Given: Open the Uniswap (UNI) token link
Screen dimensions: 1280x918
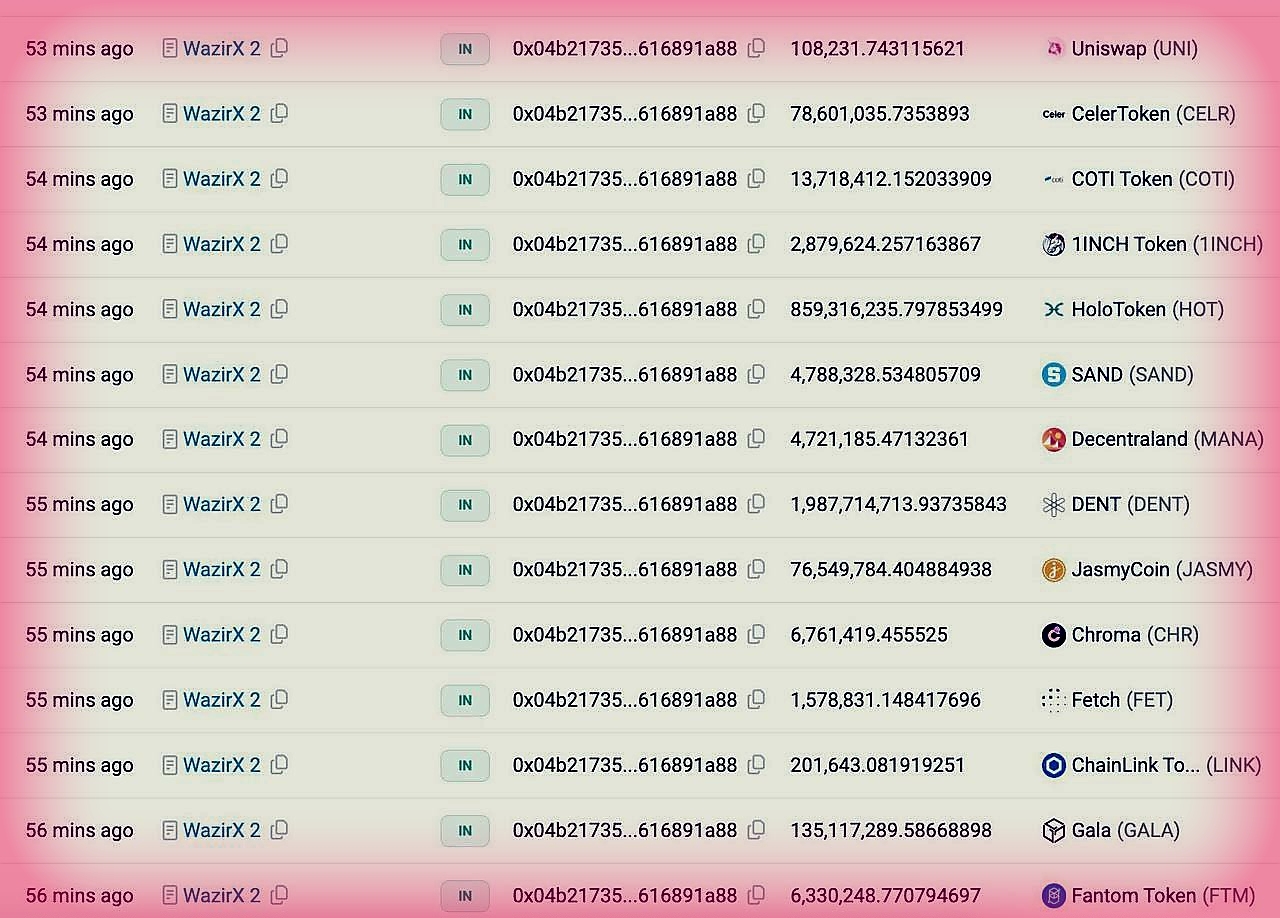Looking at the screenshot, I should (1134, 48).
